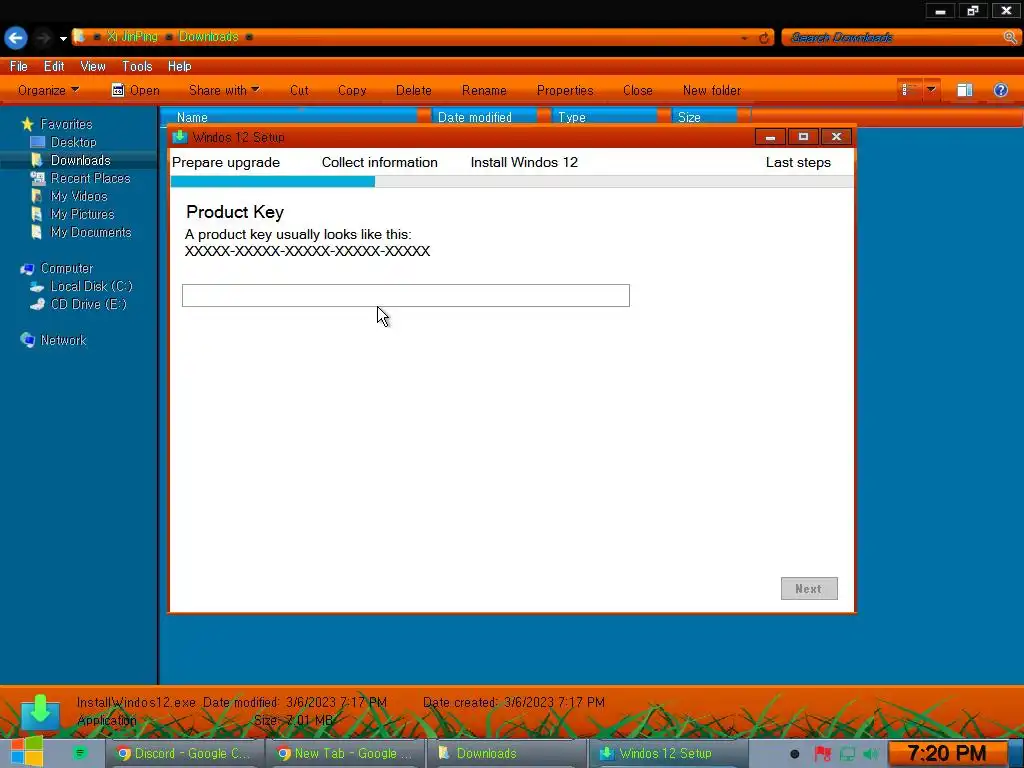Screen dimensions: 1024x768
Task: Click Properties in the toolbar
Action: [x=565, y=90]
